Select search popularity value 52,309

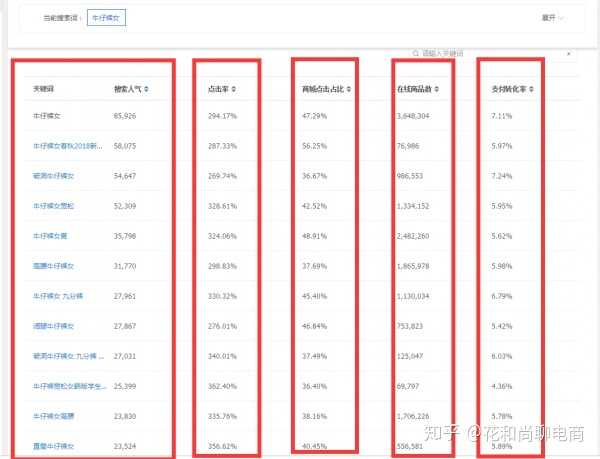[125, 206]
